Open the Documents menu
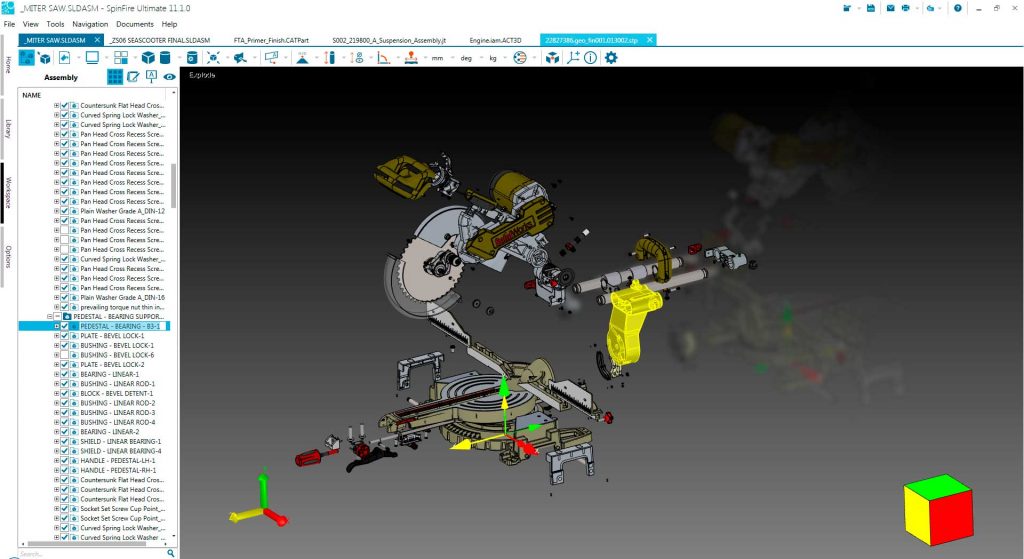 pos(135,24)
